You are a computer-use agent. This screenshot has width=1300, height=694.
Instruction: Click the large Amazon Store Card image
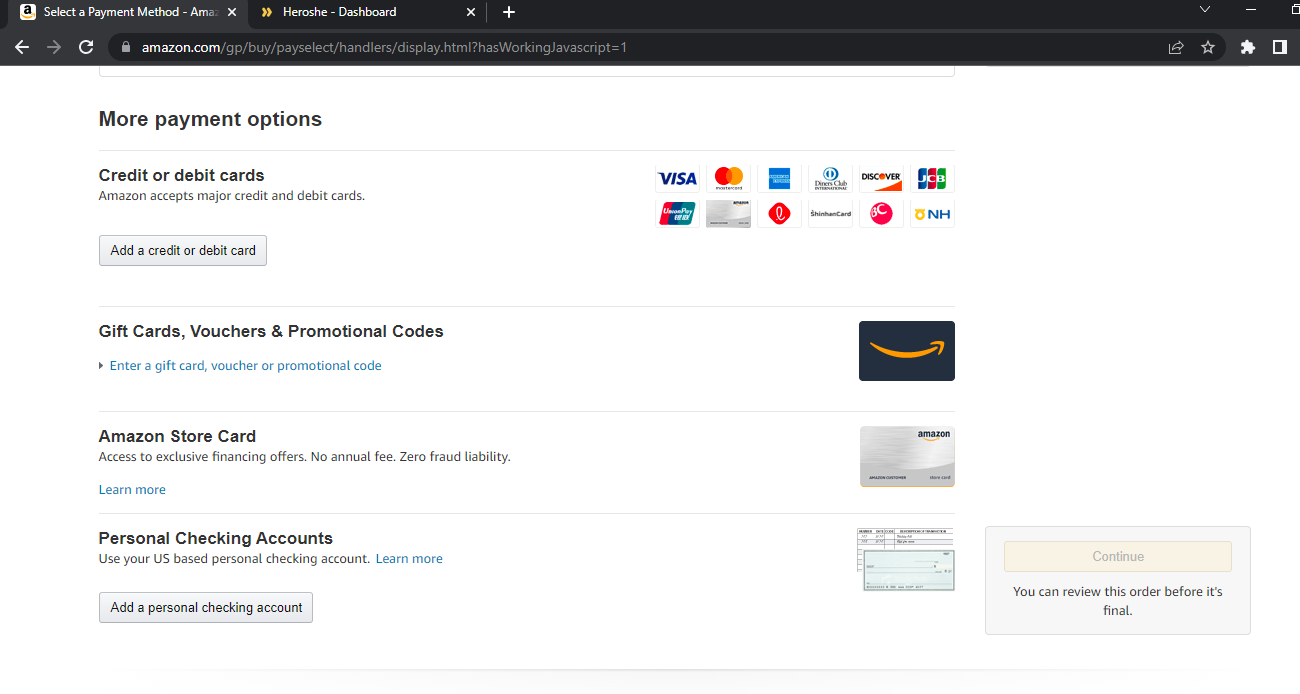[x=907, y=457]
